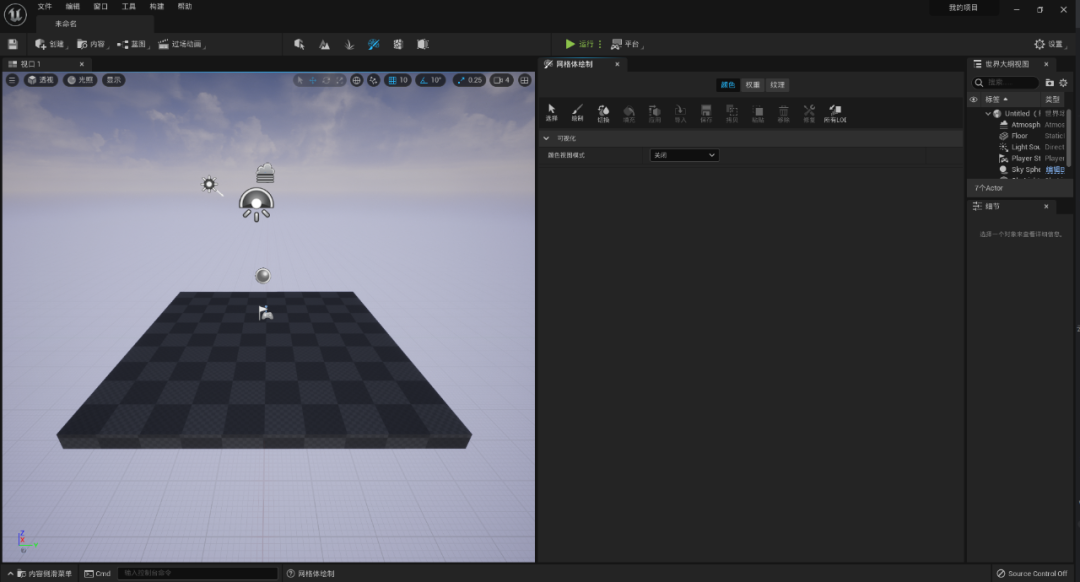Switch to the 纹理 (Textures) tab
The image size is (1080, 582).
(778, 85)
